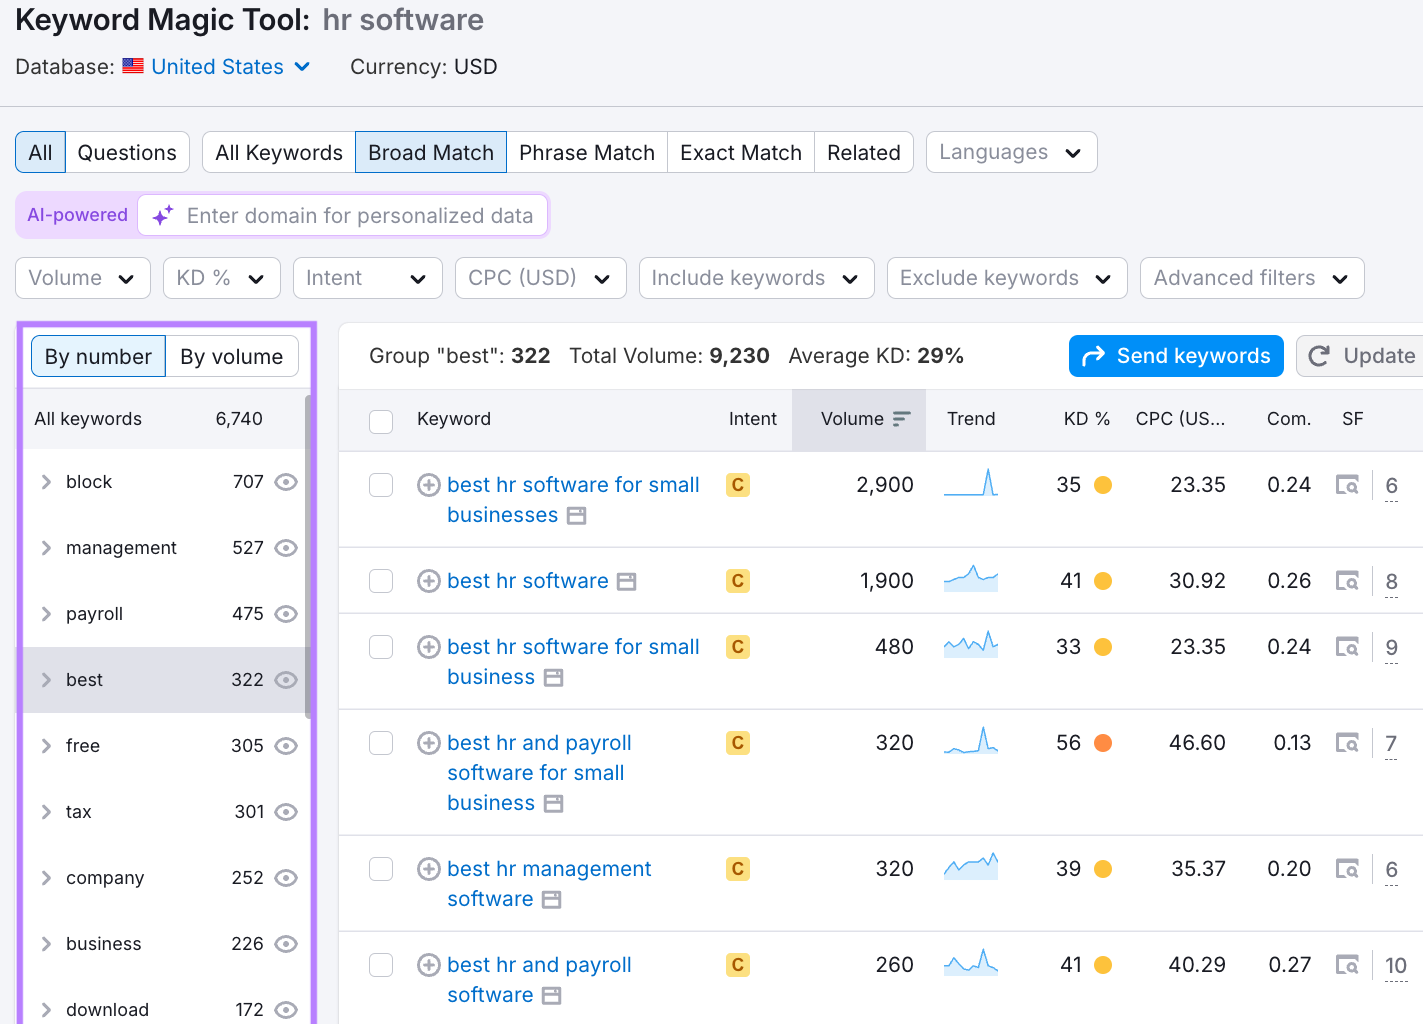Click the Enter domain for personalized data field

tap(360, 215)
